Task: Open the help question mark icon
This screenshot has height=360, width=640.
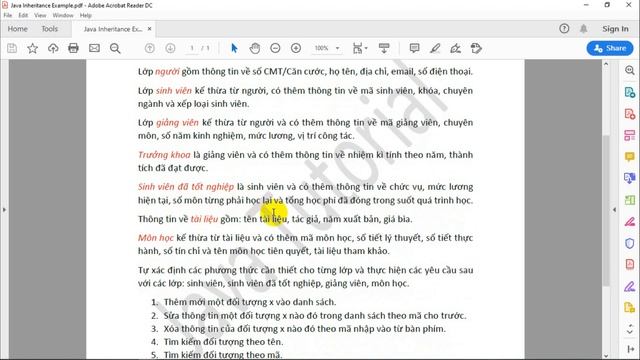Action: [564, 29]
